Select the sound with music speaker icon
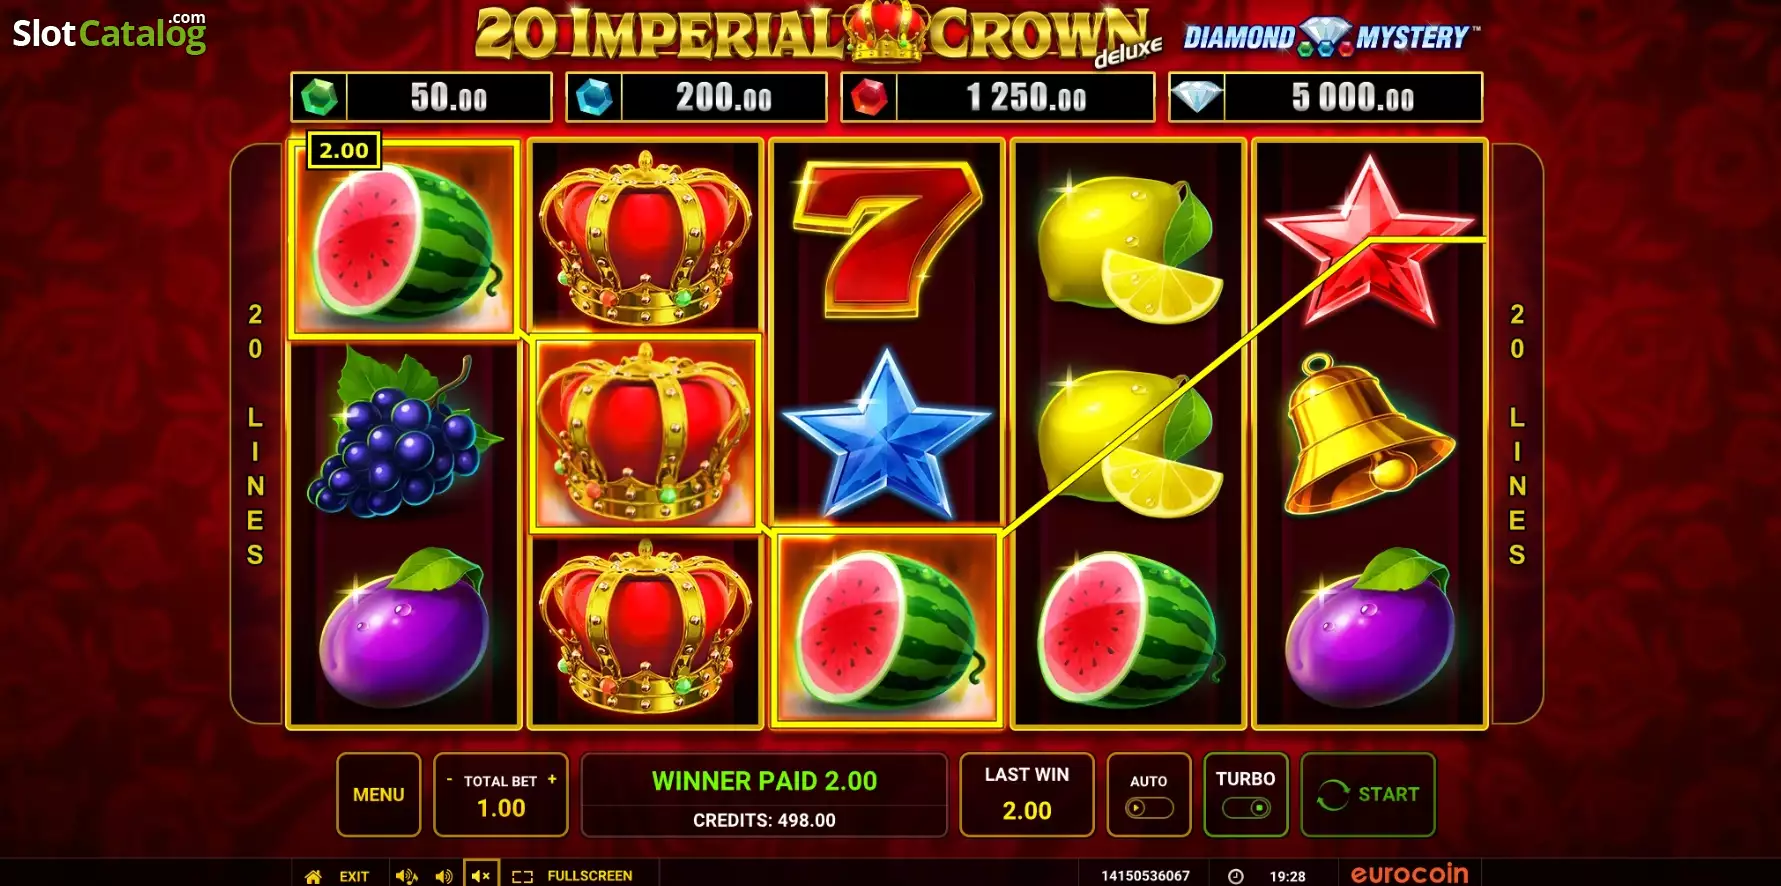Viewport: 1781px width, 886px height. point(406,876)
